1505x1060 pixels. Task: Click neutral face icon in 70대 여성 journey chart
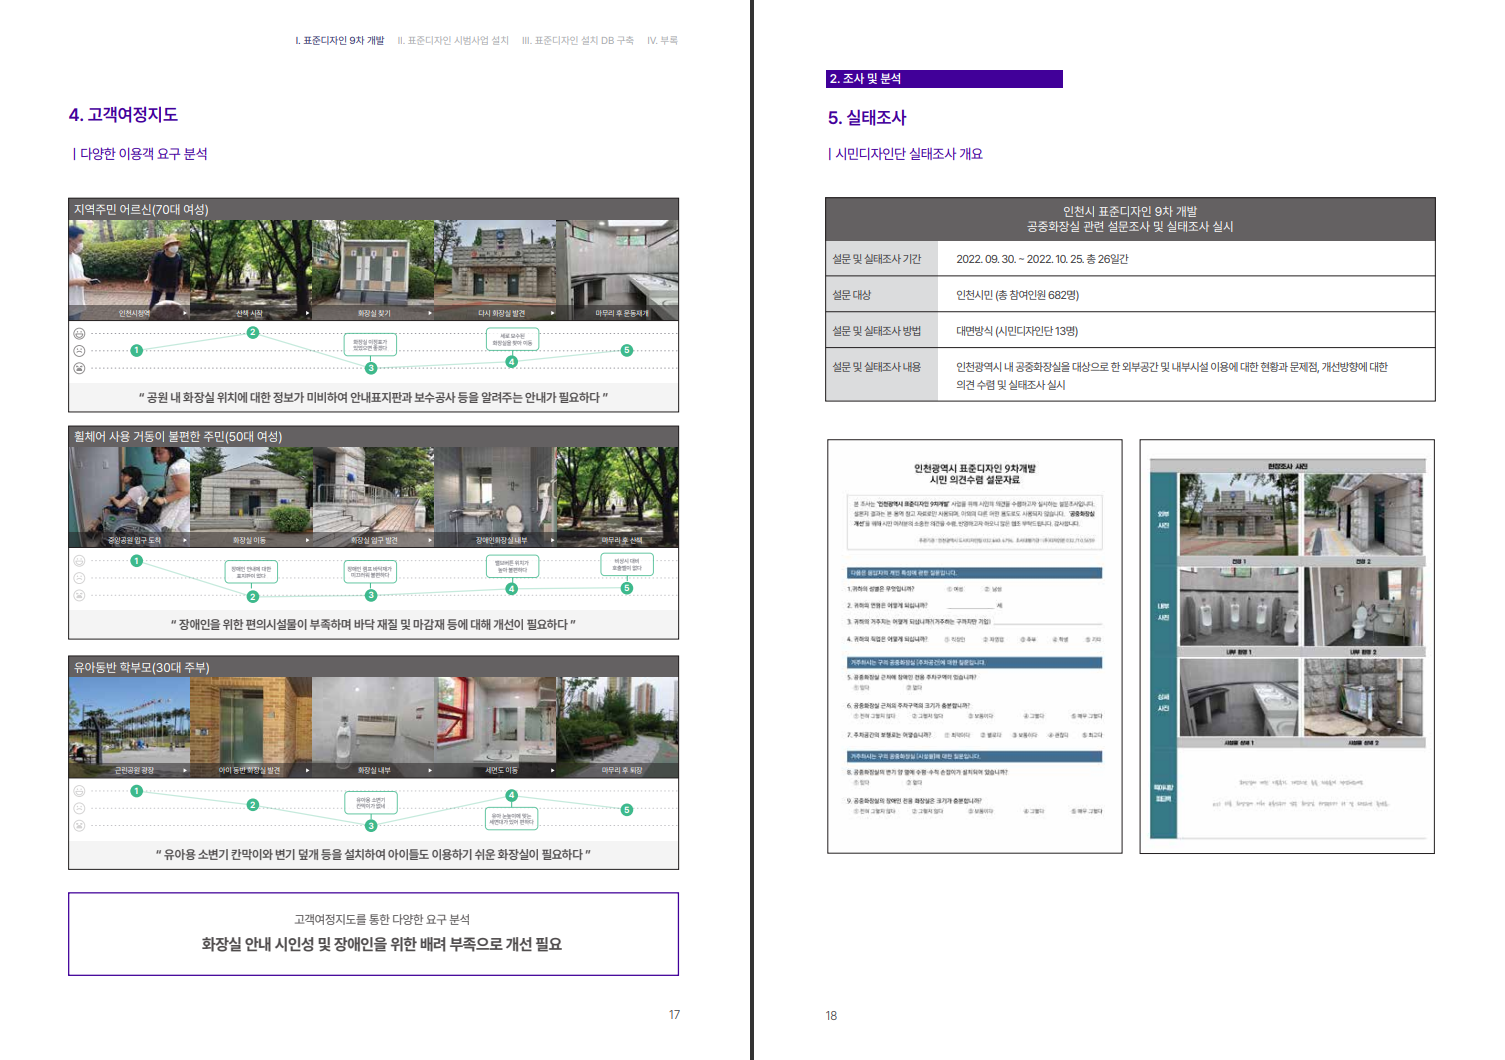coord(79,351)
